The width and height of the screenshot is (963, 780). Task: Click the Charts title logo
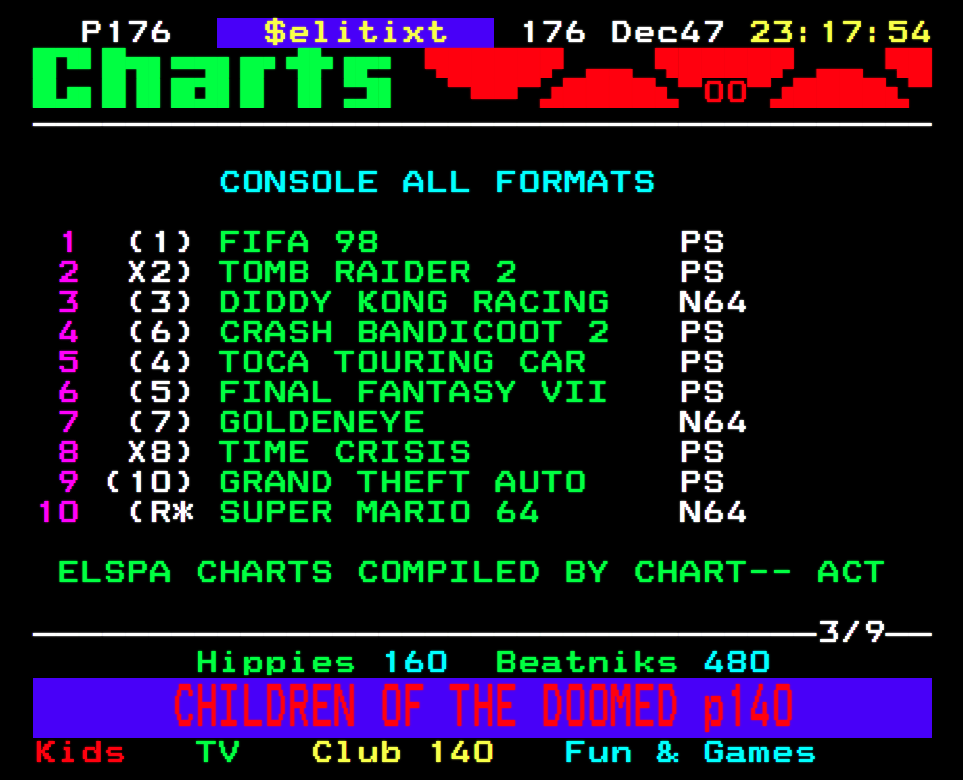coord(212,78)
